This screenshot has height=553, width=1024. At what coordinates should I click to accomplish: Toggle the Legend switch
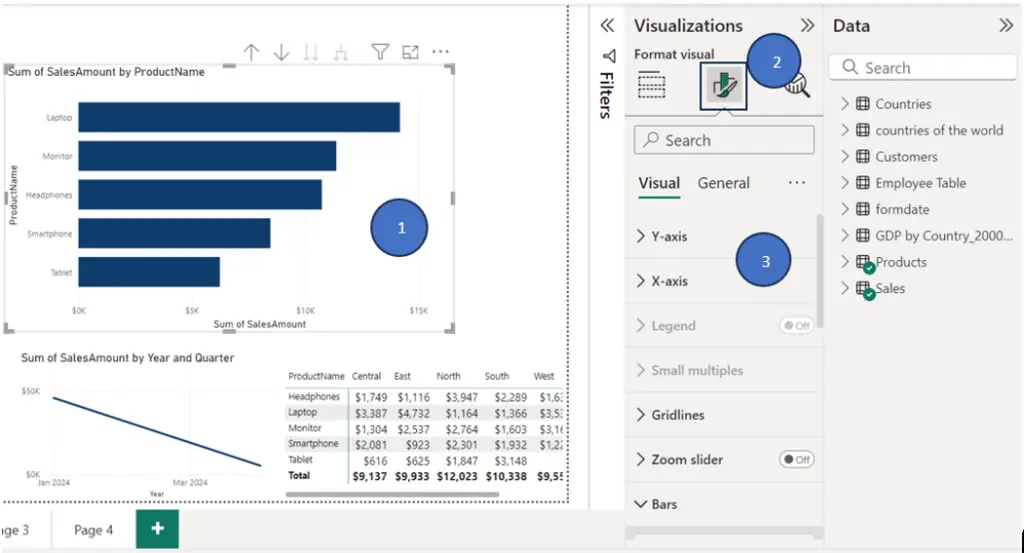(797, 326)
